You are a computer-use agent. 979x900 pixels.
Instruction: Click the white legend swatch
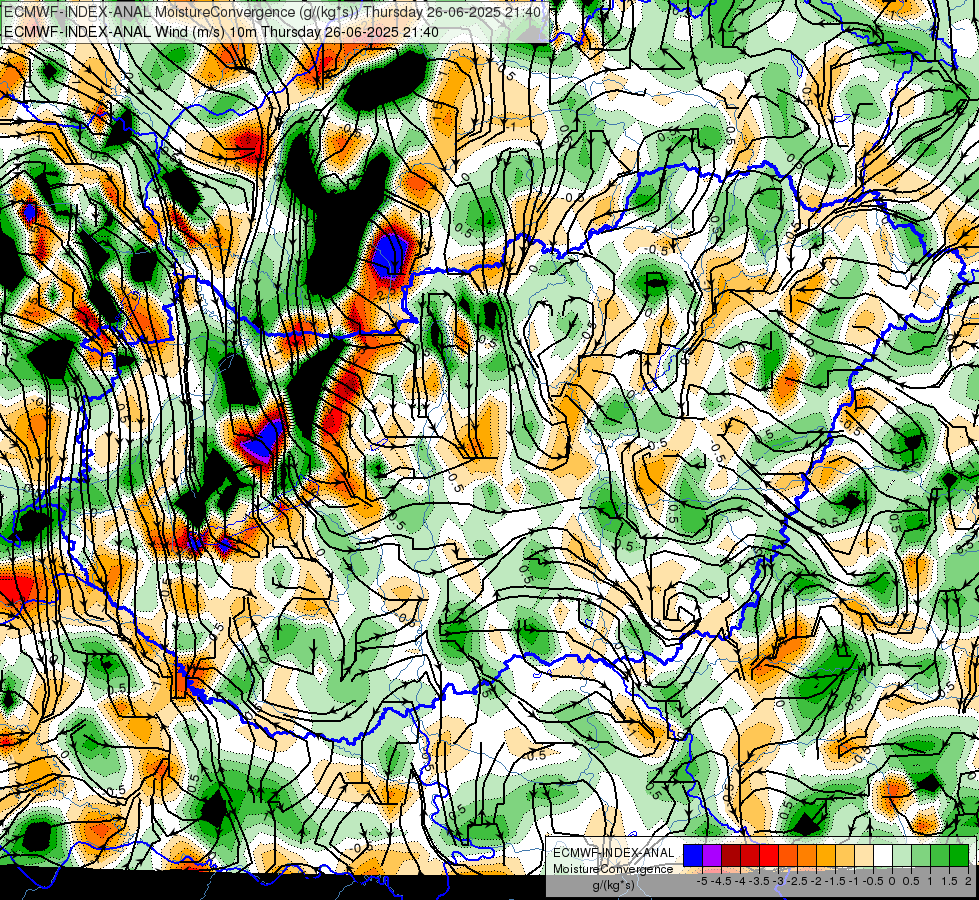coord(883,855)
